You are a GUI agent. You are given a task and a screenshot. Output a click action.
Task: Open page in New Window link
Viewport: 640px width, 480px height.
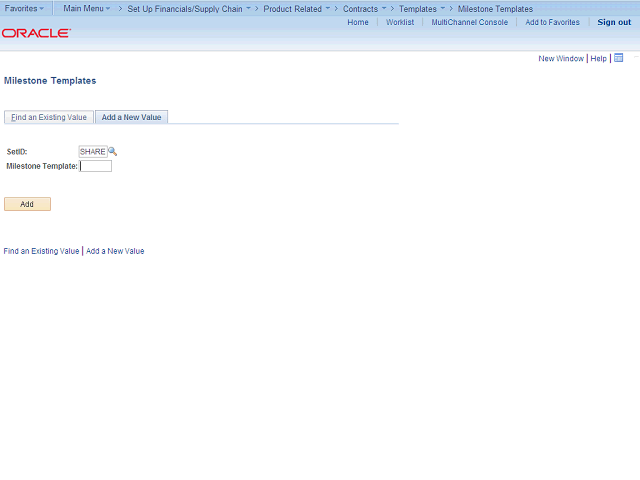[561, 58]
